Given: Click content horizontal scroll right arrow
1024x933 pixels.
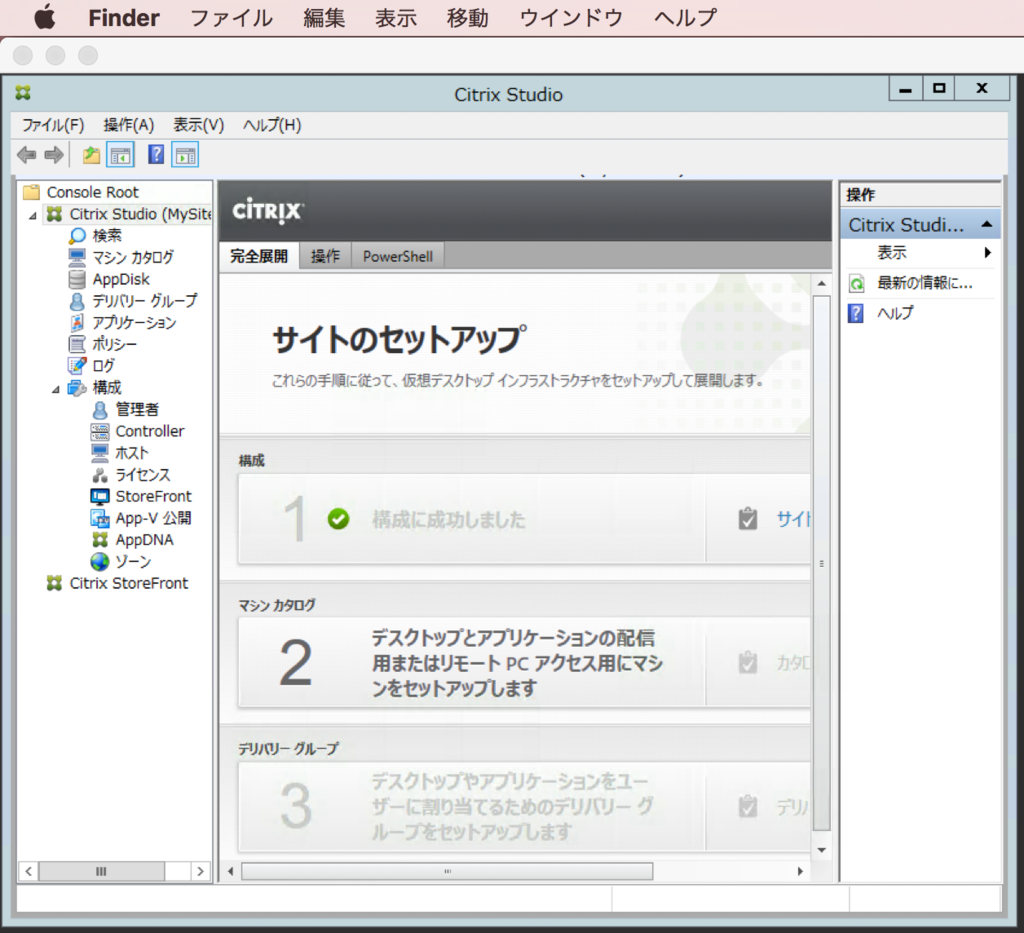Looking at the screenshot, I should pos(800,871).
